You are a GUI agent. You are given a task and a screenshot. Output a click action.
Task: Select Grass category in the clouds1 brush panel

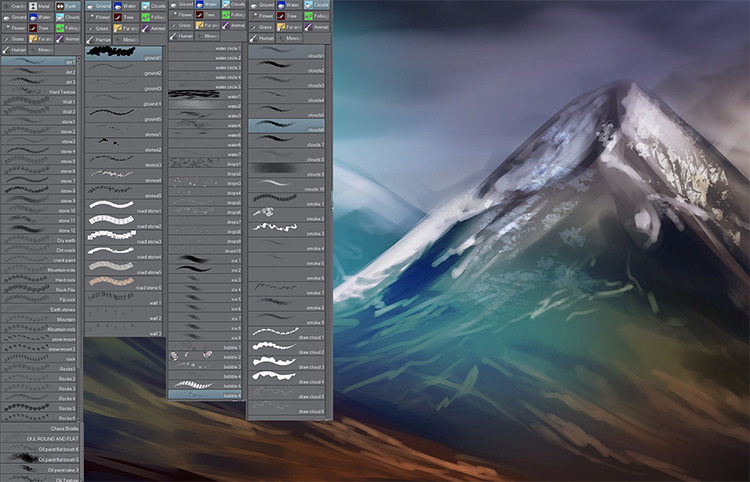pyautogui.click(x=262, y=27)
